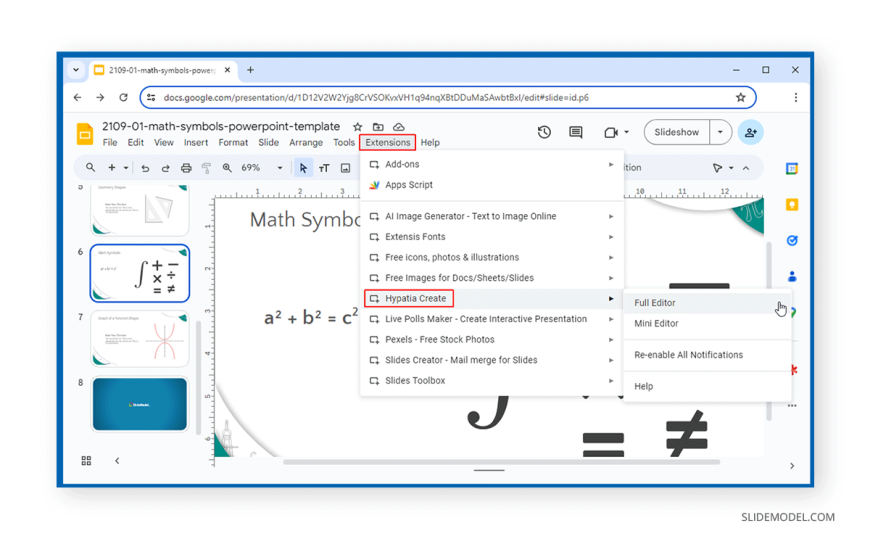Open the comments panel icon
Image resolution: width=870 pixels, height=539 pixels.
coord(575,132)
